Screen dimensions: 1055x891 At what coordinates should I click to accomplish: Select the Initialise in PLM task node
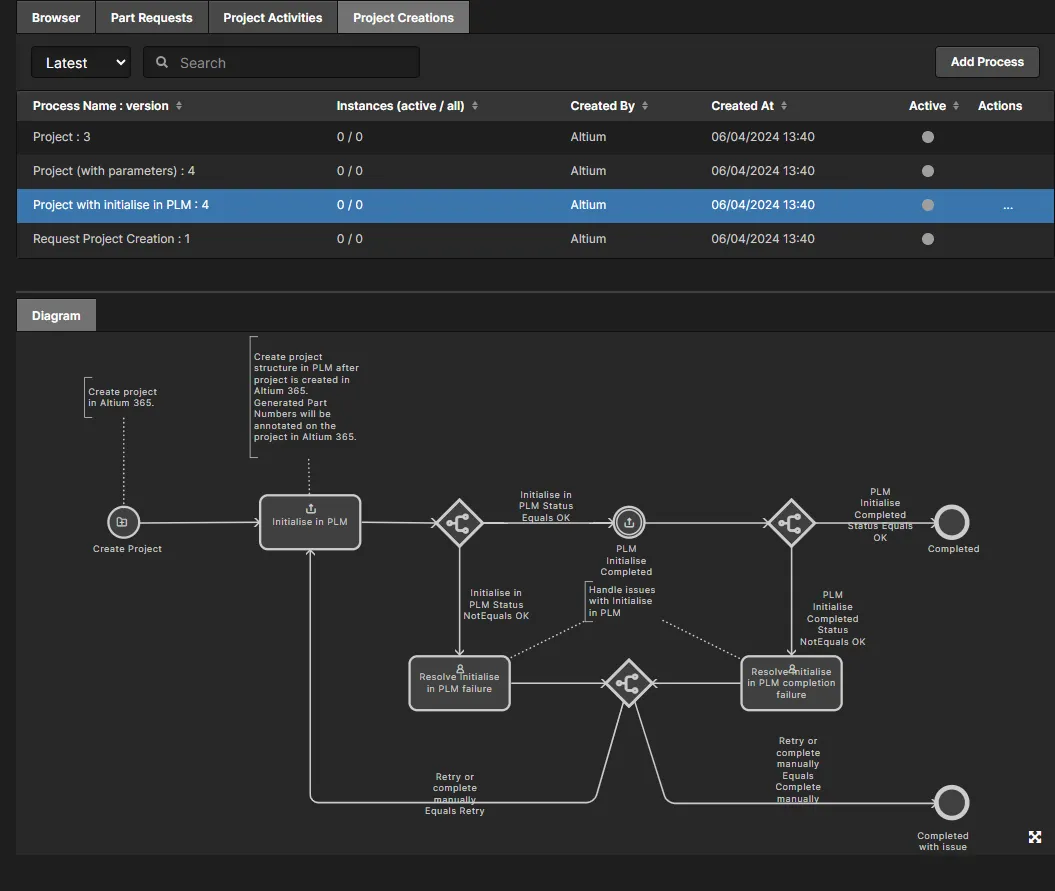pyautogui.click(x=310, y=522)
